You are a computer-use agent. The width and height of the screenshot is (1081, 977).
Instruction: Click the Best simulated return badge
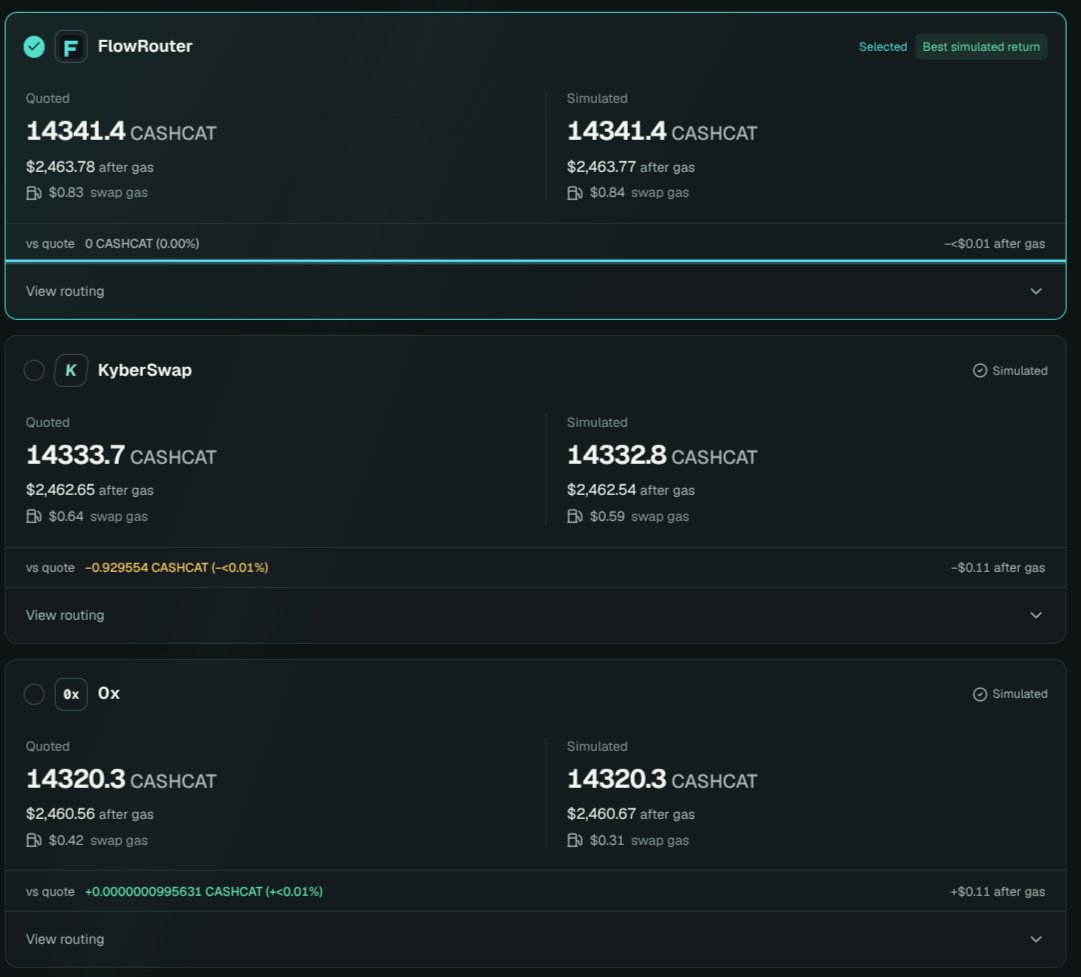click(981, 47)
